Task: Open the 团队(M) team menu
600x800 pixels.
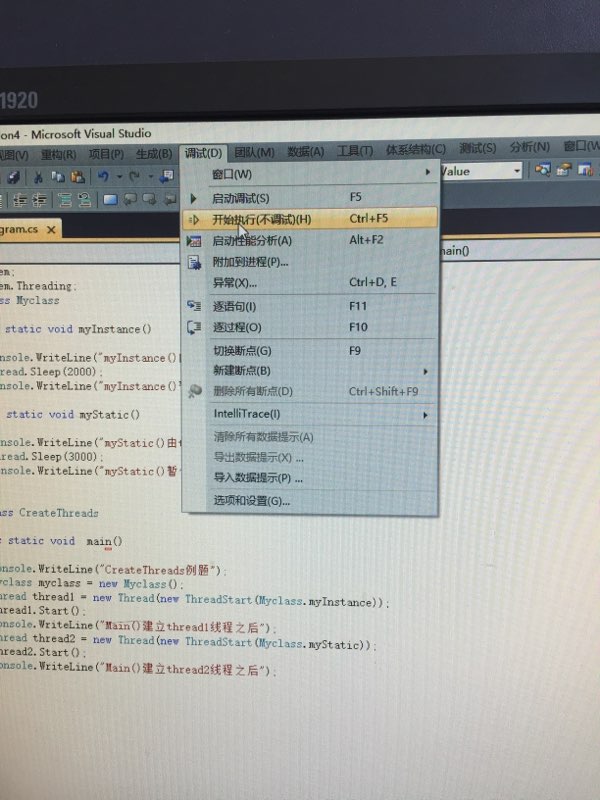Action: (254, 152)
